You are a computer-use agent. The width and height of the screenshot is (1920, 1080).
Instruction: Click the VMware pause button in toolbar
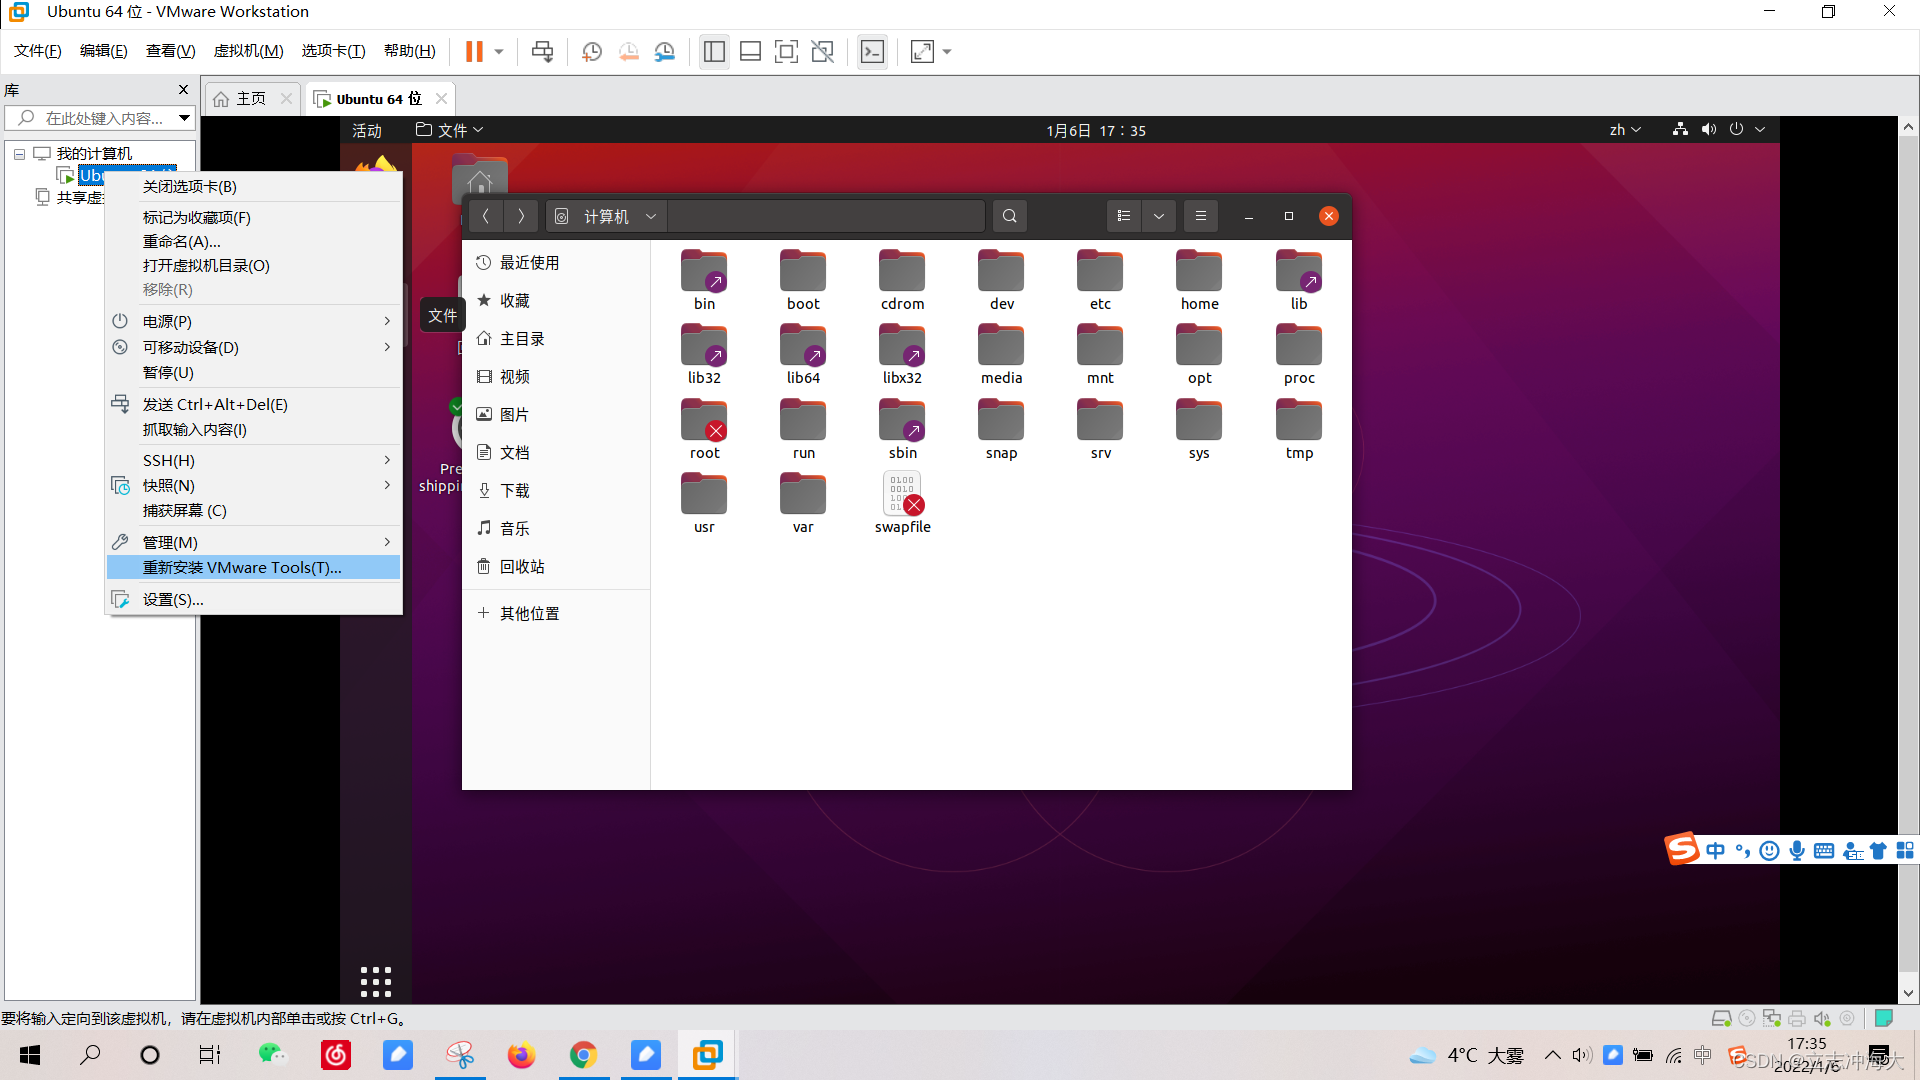coord(474,51)
